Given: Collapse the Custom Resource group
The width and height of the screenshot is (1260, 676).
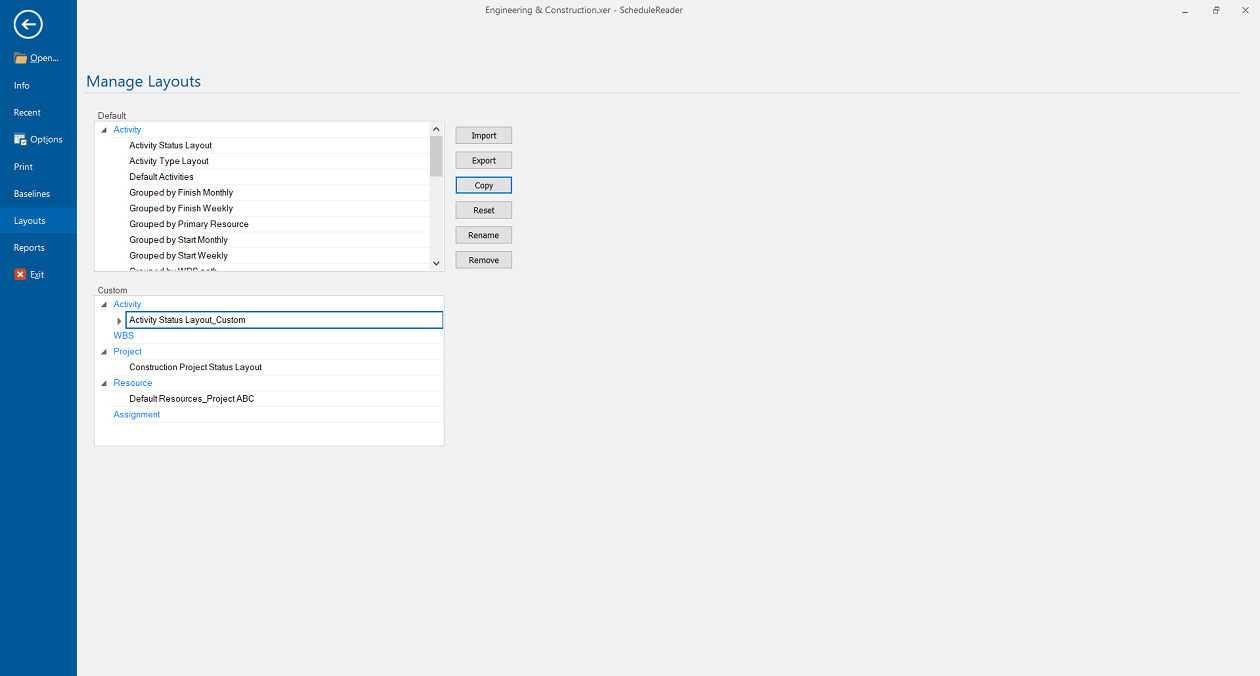Looking at the screenshot, I should pyautogui.click(x=104, y=383).
